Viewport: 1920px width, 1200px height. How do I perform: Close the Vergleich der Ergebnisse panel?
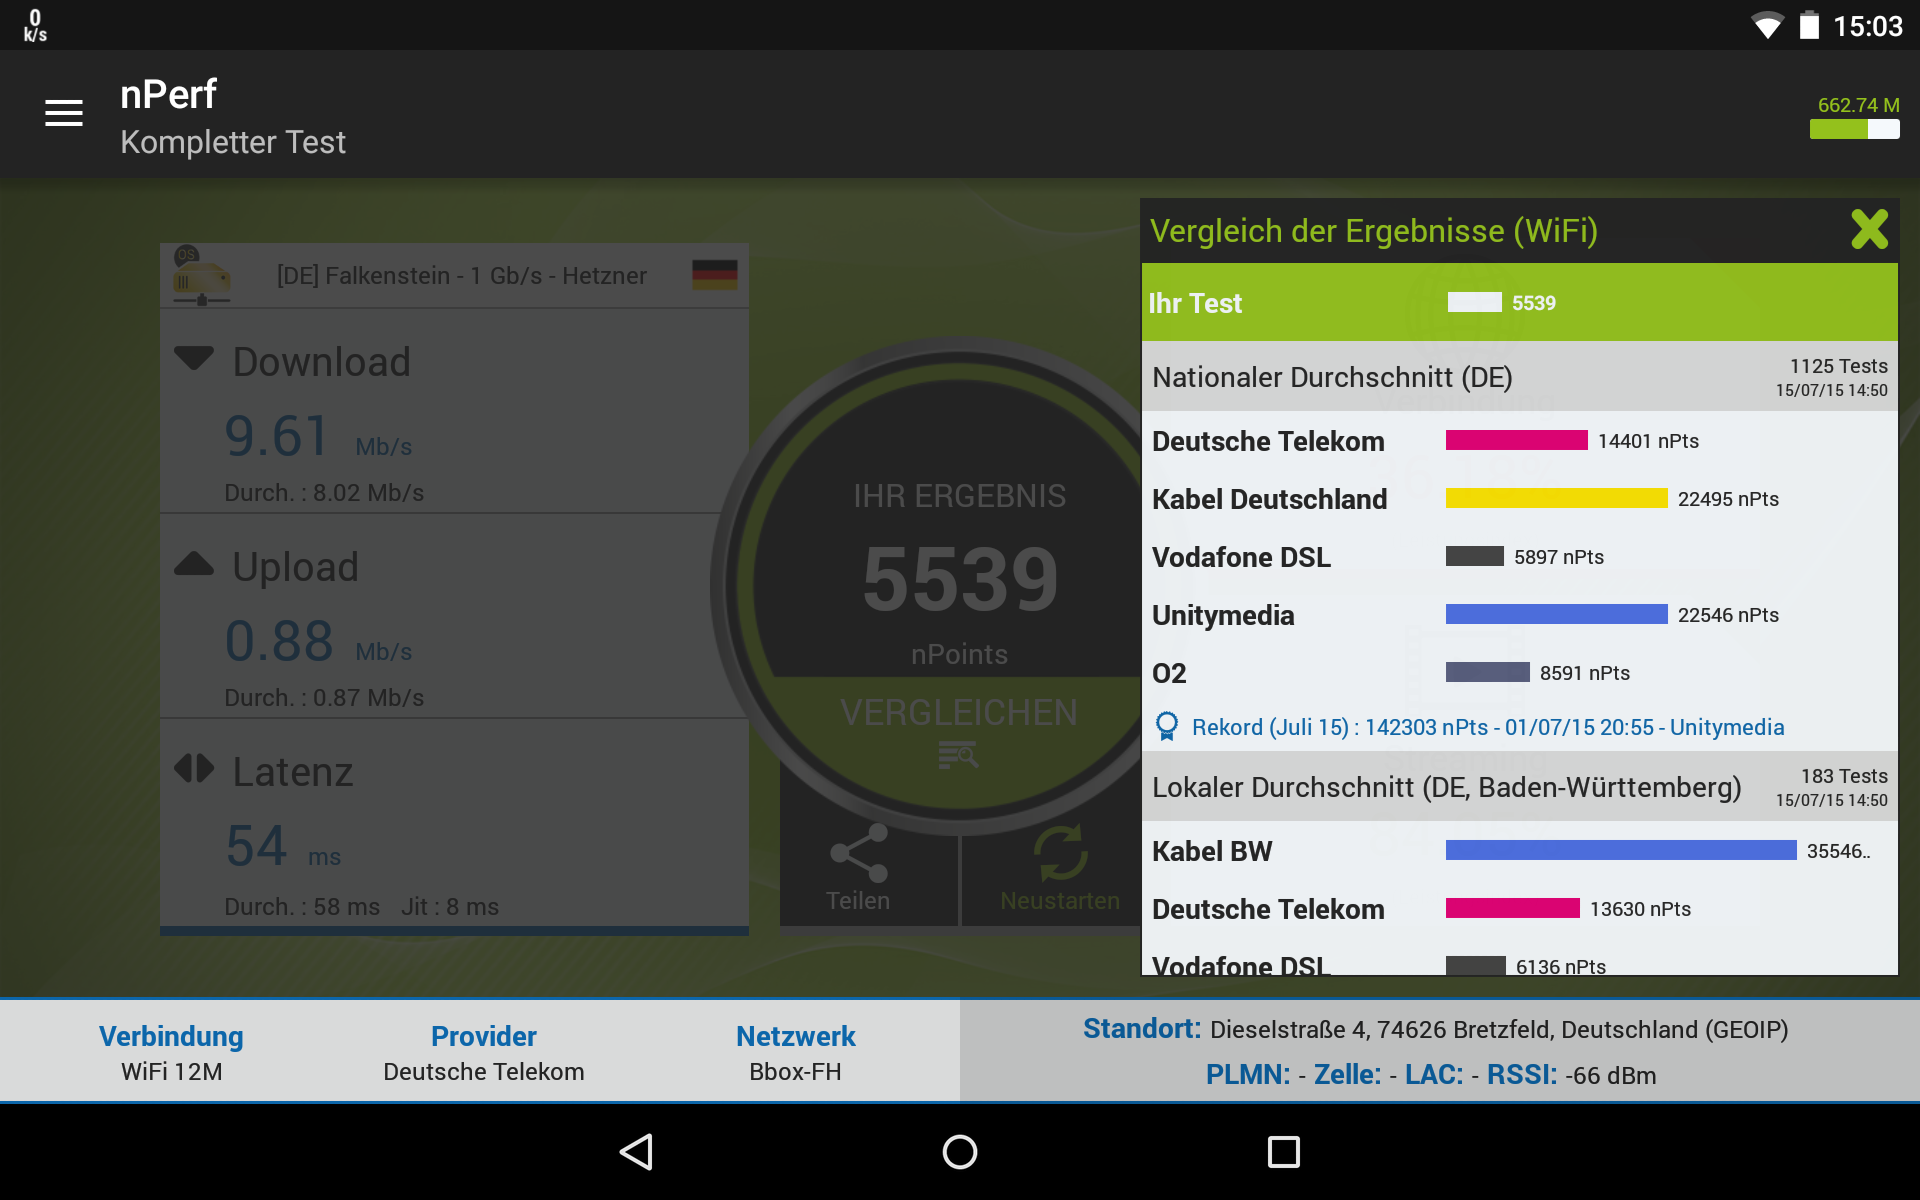(x=1869, y=230)
